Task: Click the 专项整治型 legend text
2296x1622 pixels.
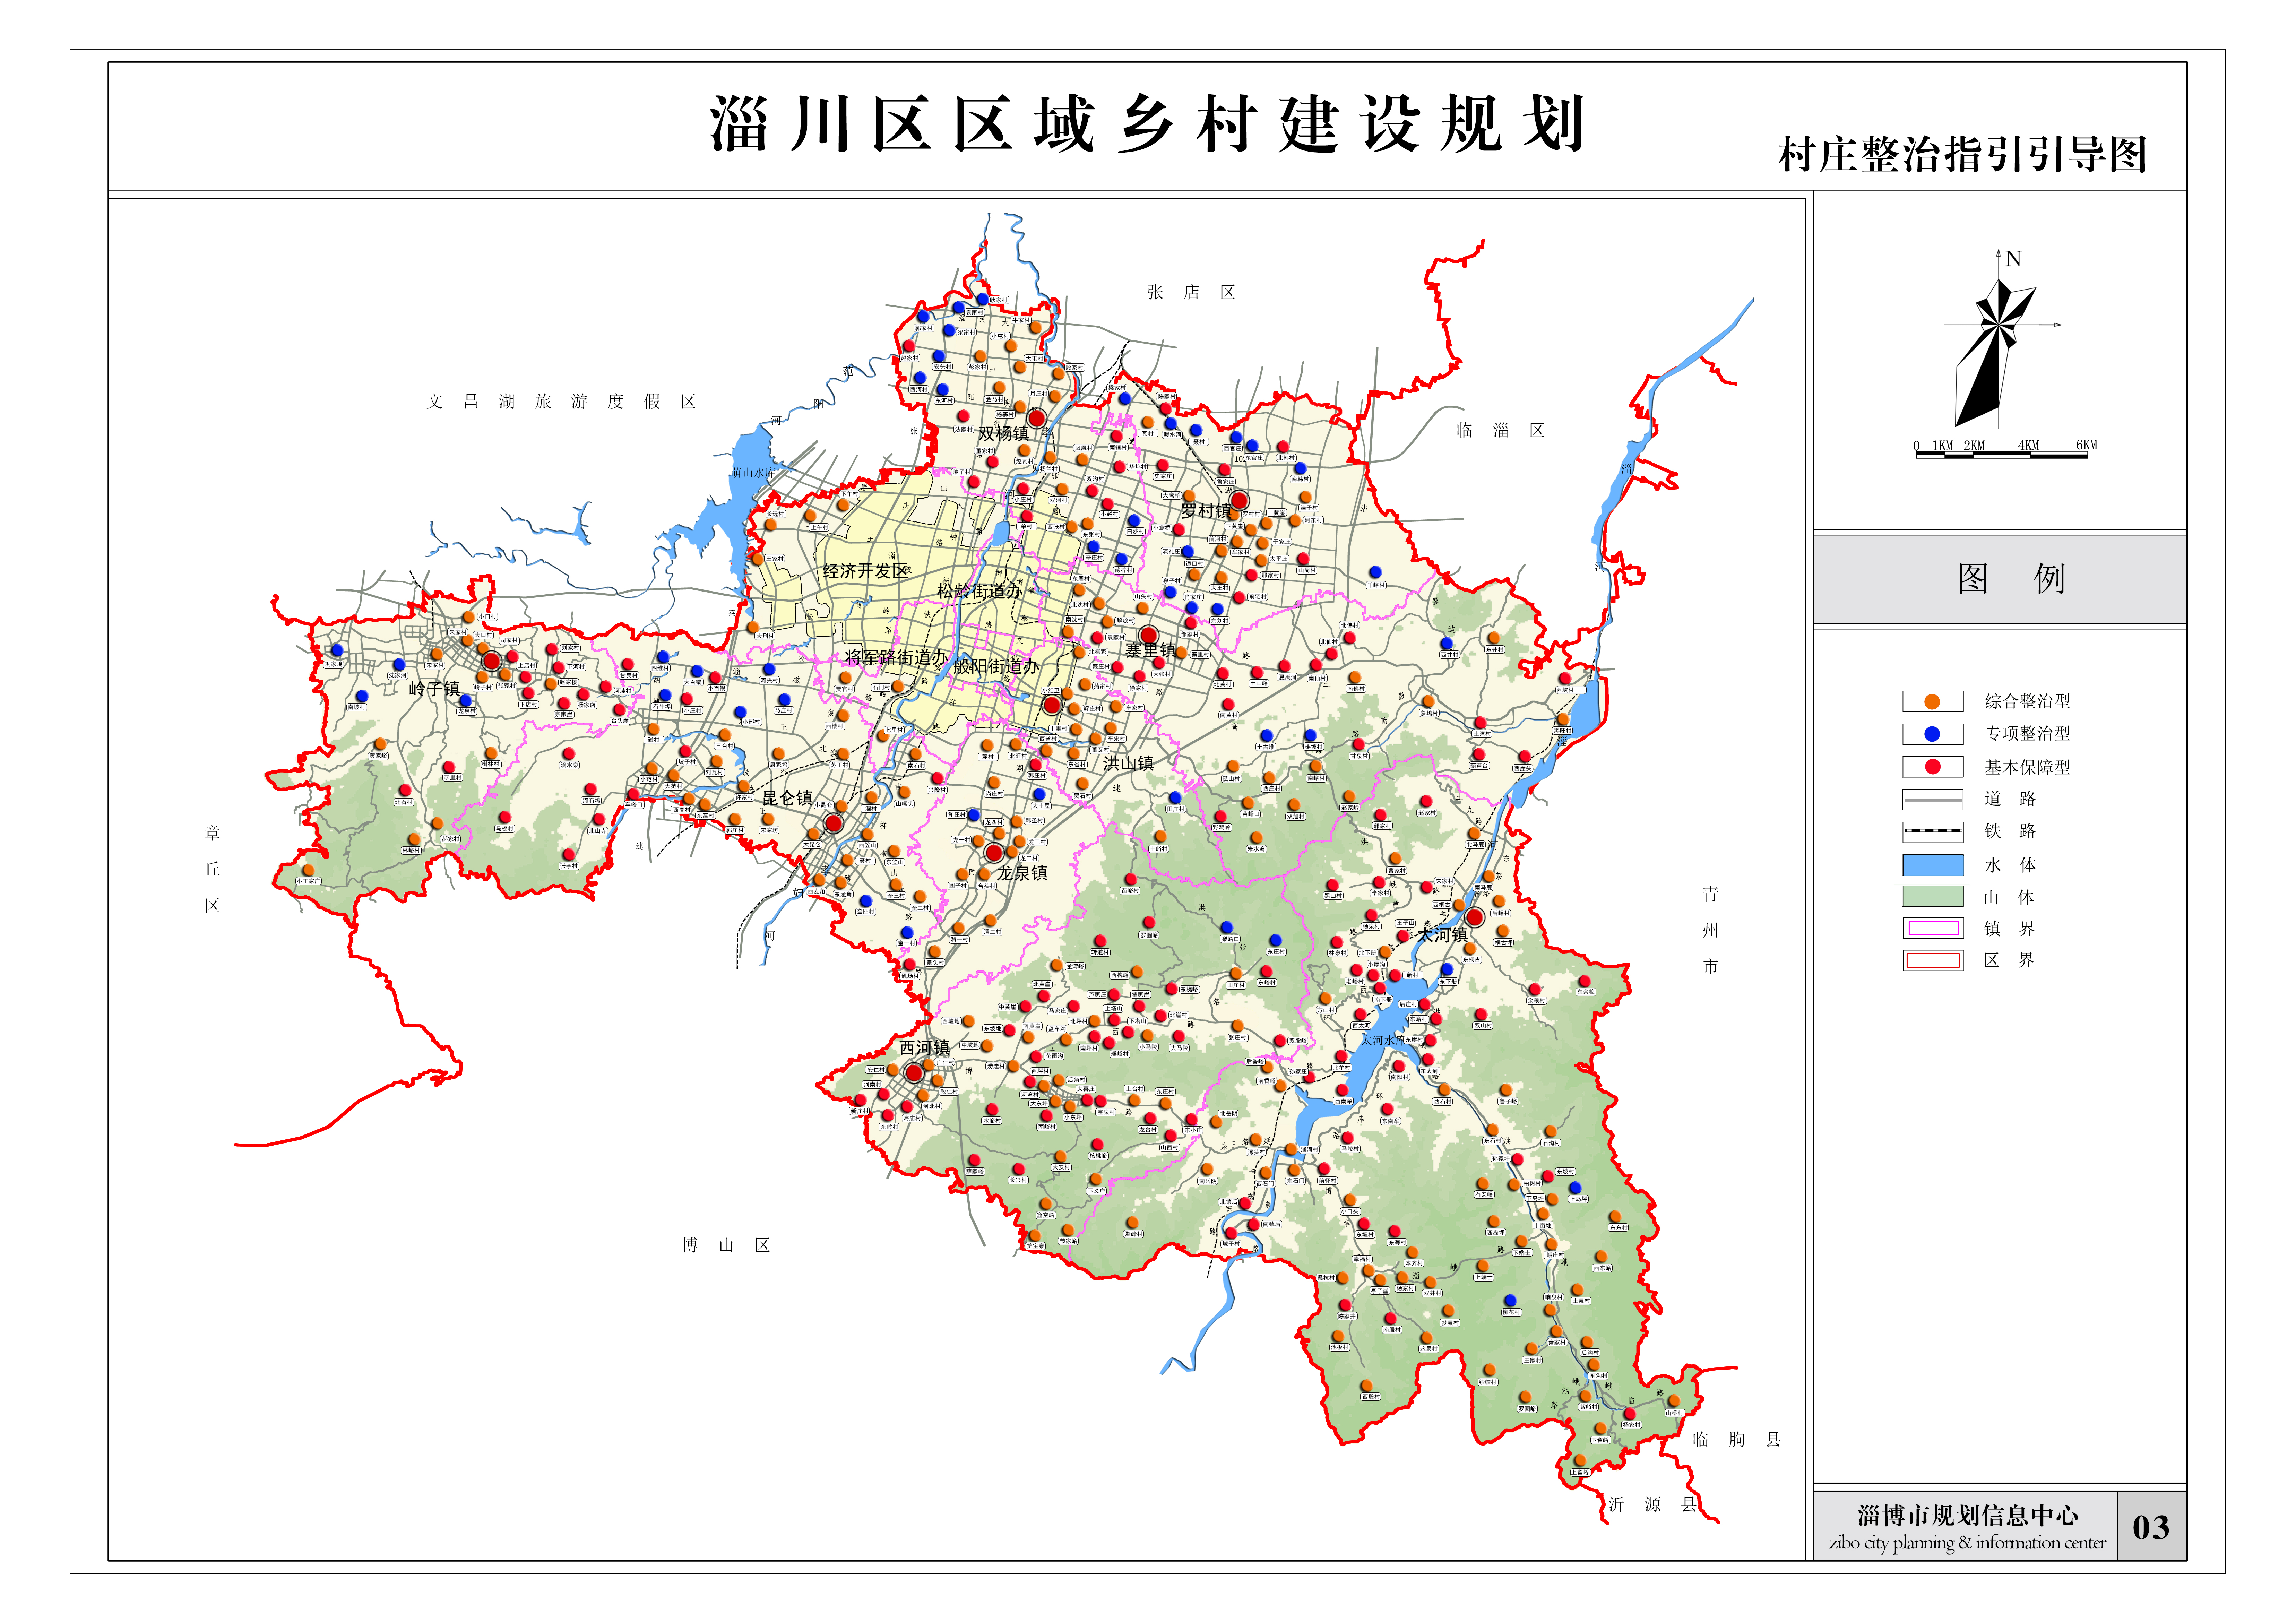Action: 2028,734
